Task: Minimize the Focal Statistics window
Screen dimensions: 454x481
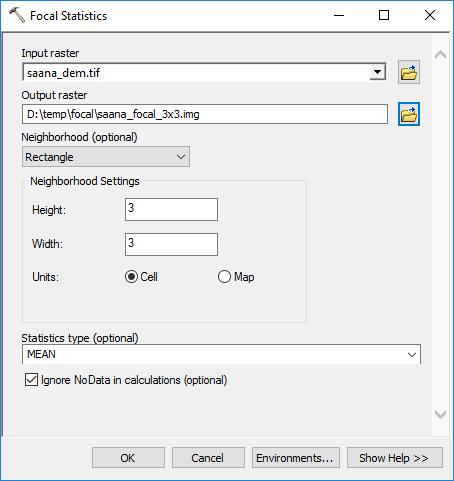Action: click(339, 15)
